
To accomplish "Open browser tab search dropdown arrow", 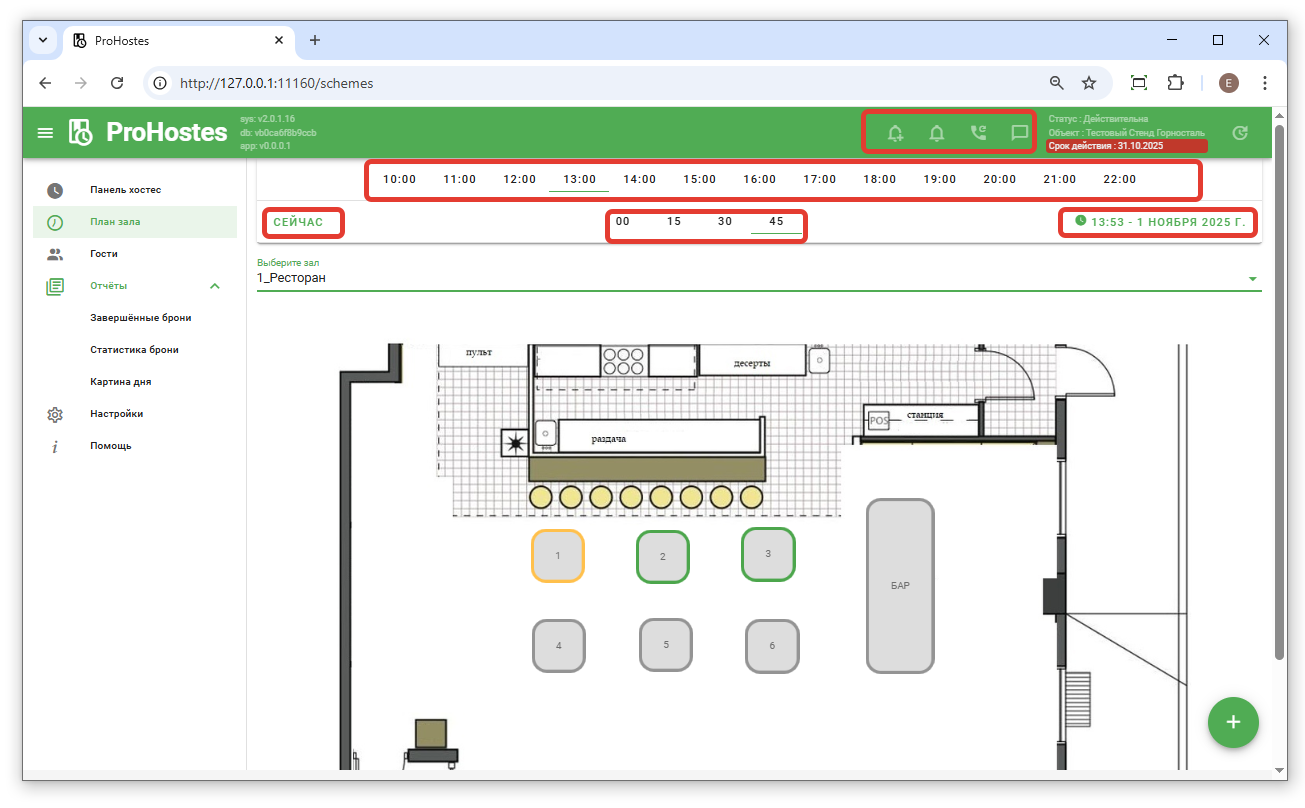I will [42, 40].
